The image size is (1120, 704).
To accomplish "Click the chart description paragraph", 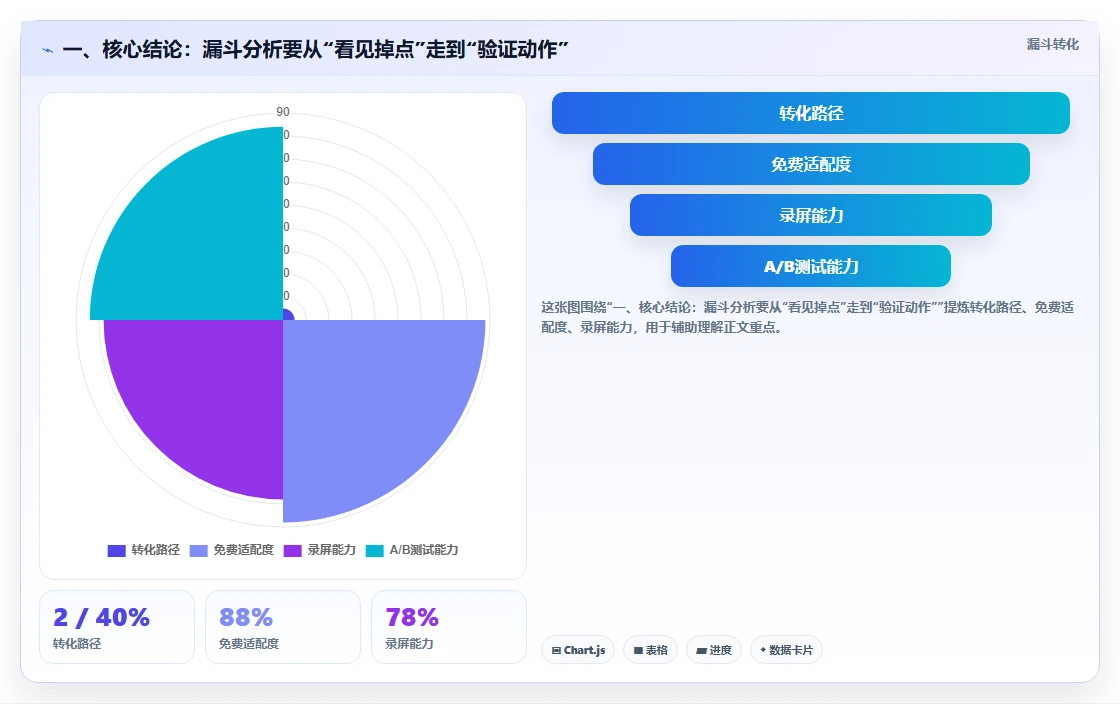I will pos(807,317).
